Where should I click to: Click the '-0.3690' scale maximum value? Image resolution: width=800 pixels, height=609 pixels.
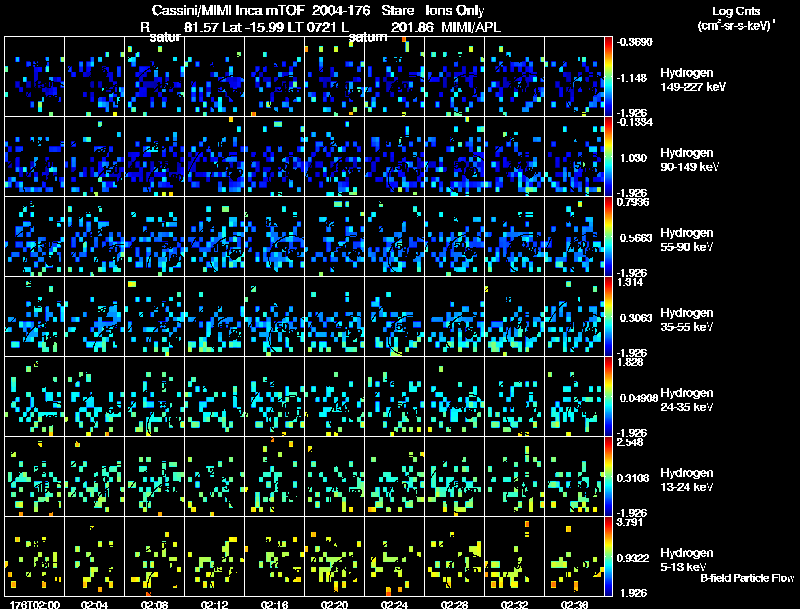pyautogui.click(x=634, y=42)
